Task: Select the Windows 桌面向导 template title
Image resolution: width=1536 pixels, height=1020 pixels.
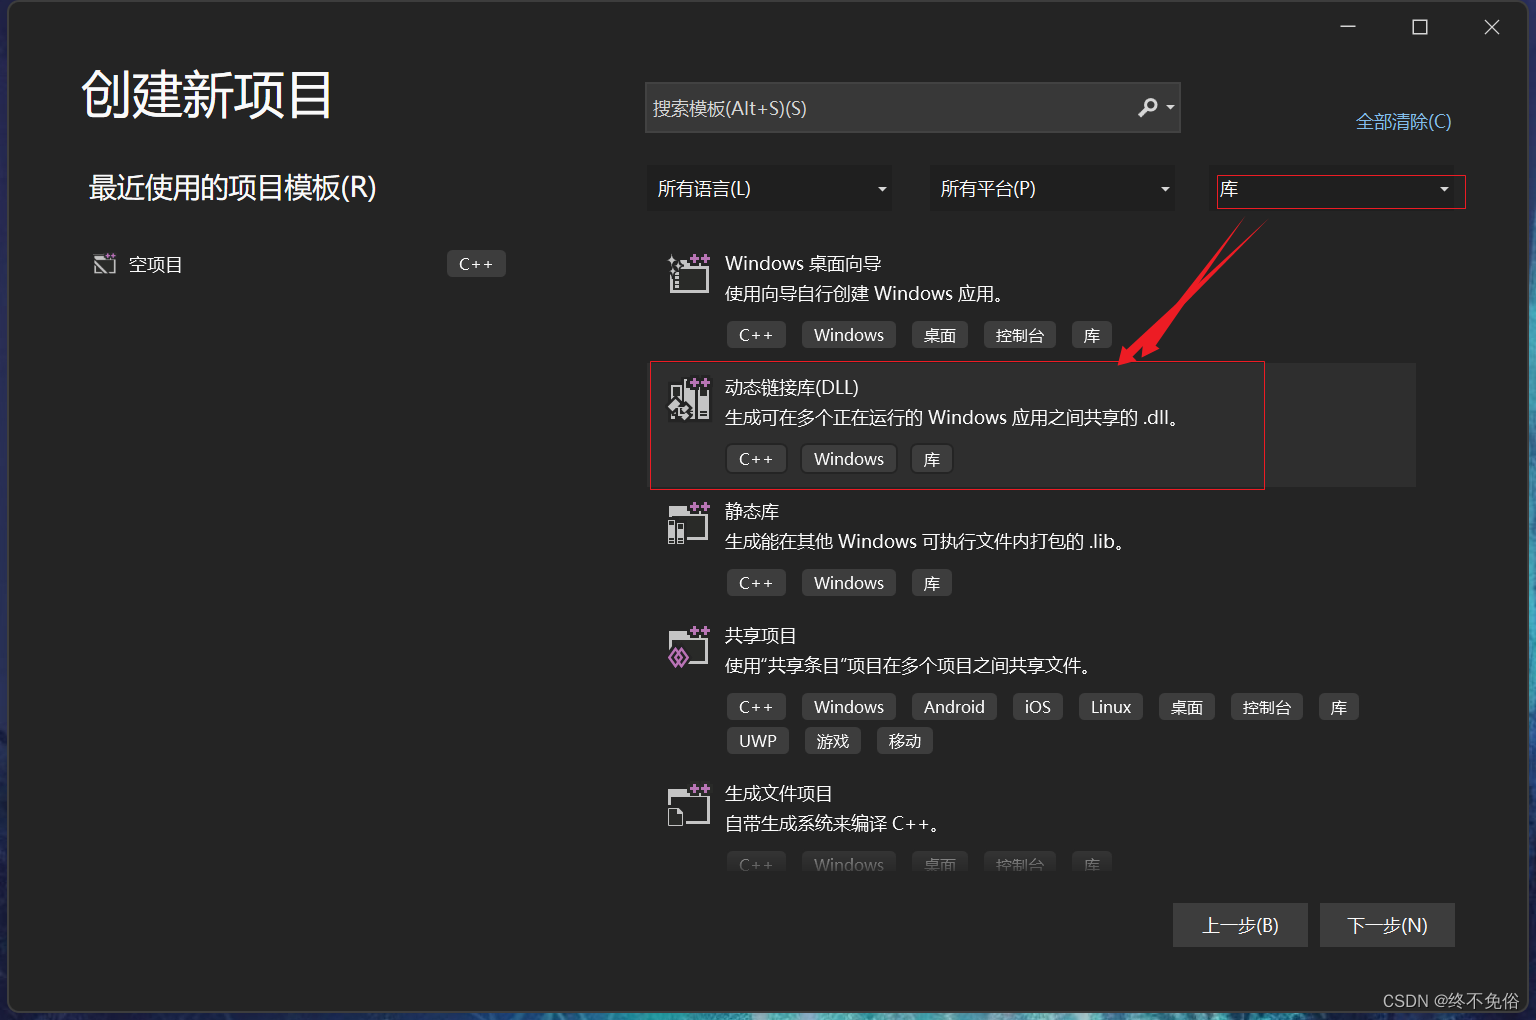Action: click(803, 263)
